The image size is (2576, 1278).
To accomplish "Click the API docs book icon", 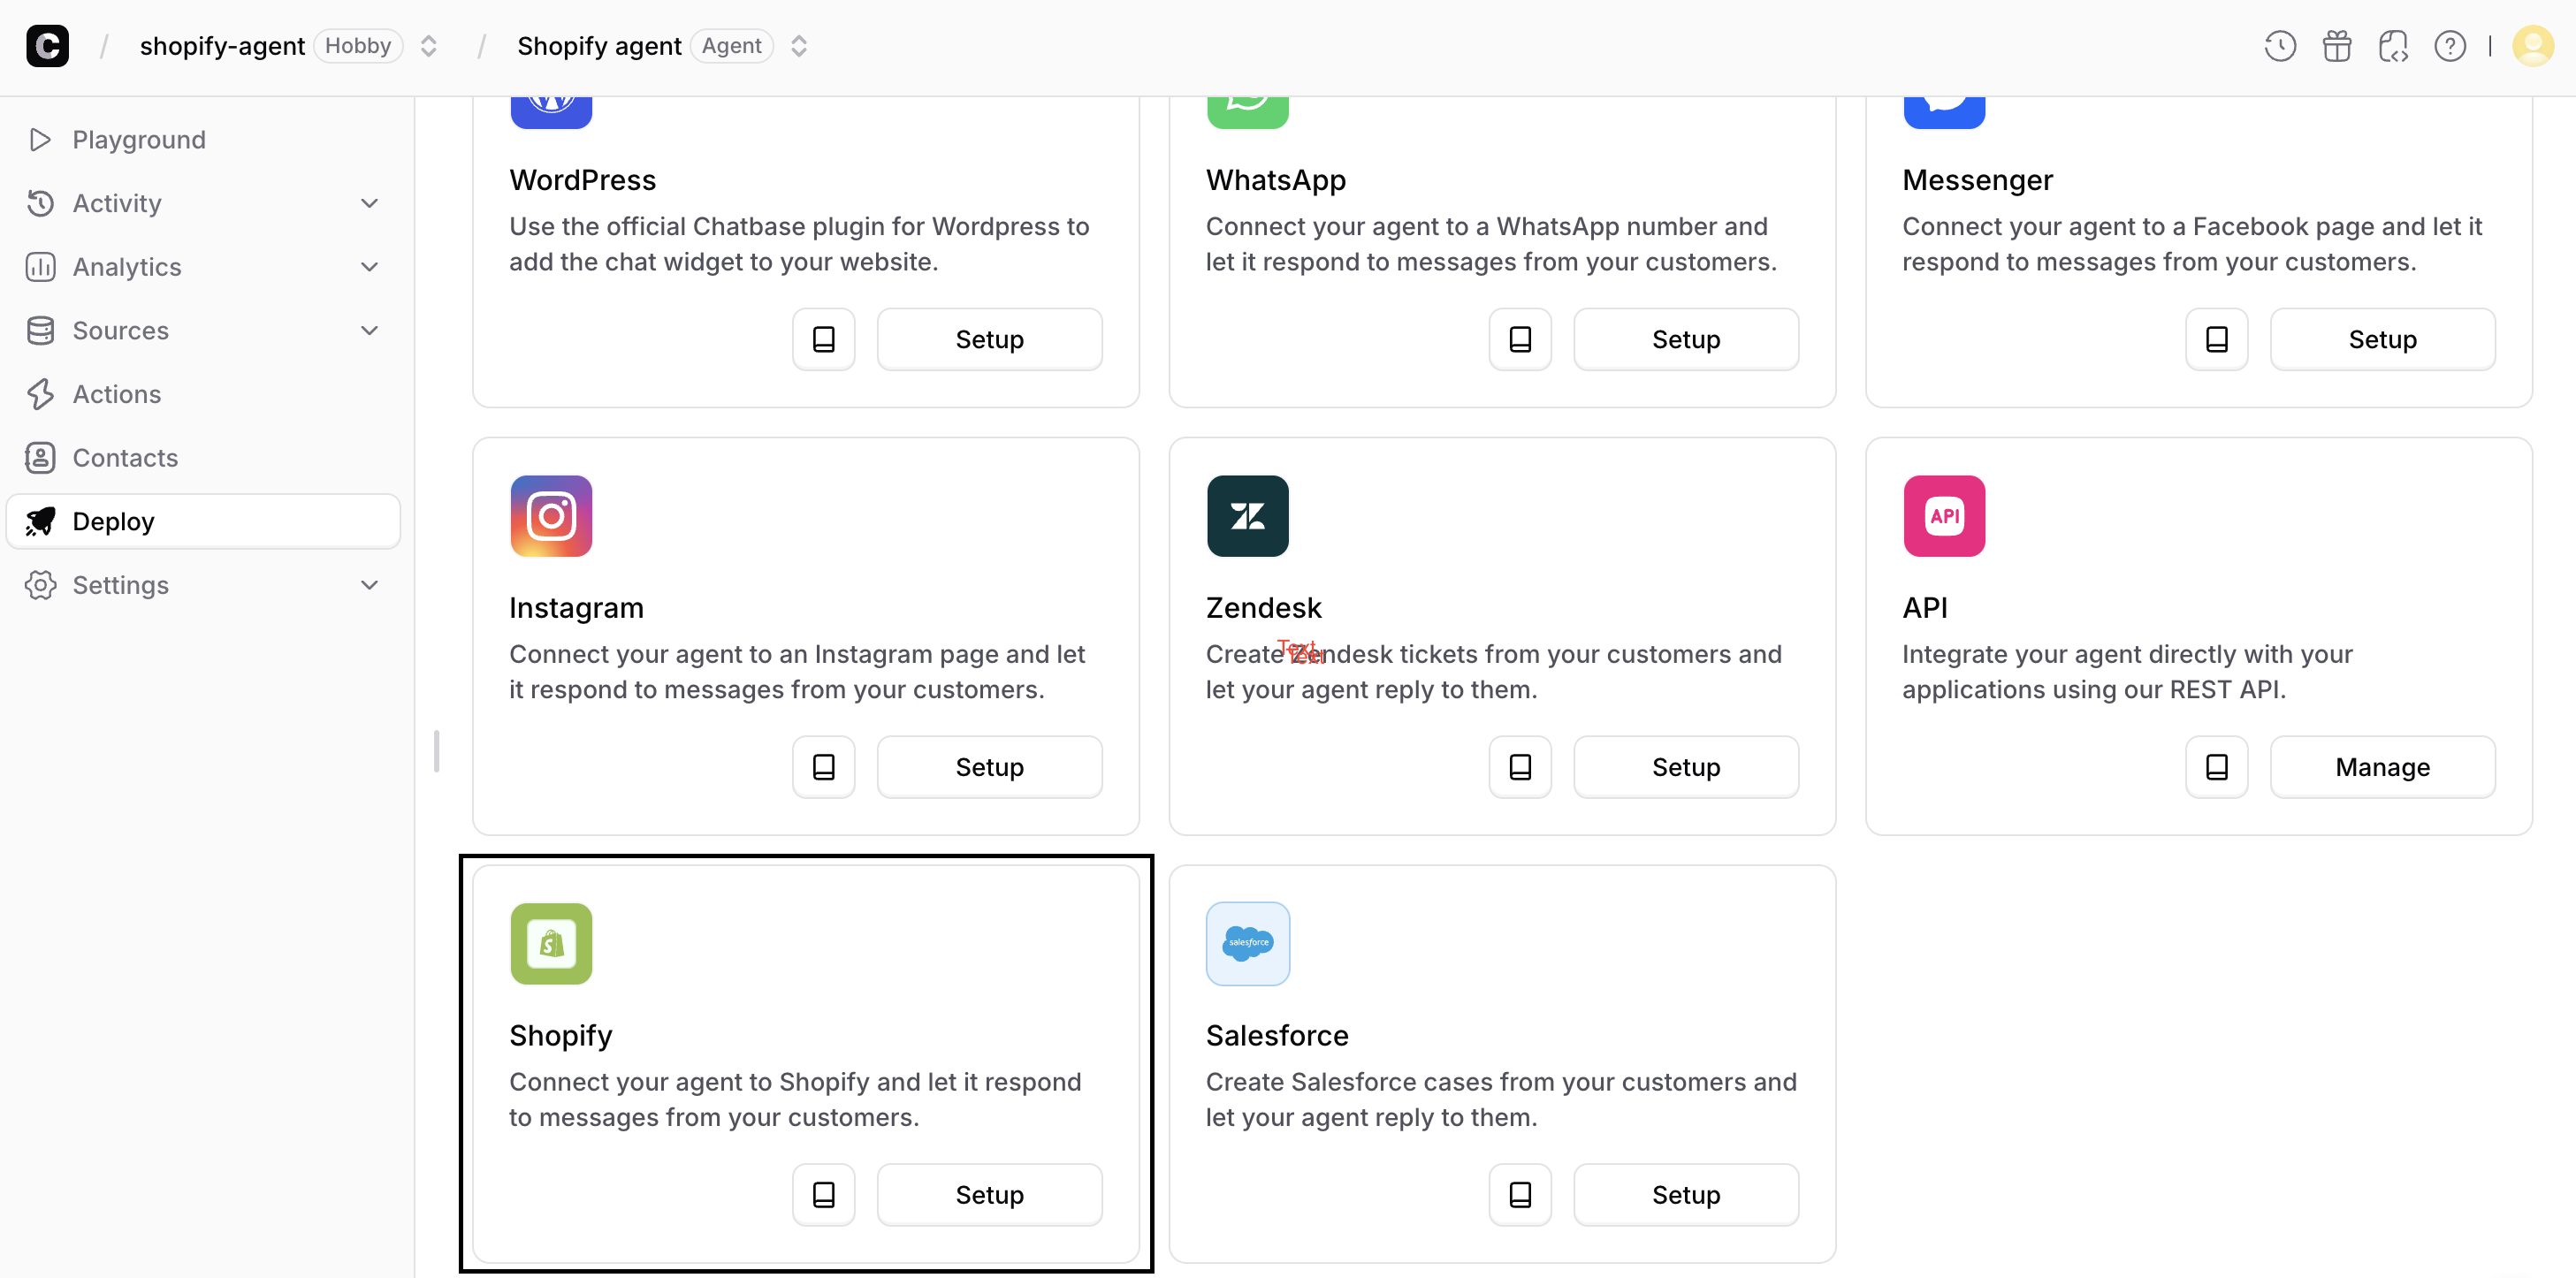I will (x=2216, y=767).
